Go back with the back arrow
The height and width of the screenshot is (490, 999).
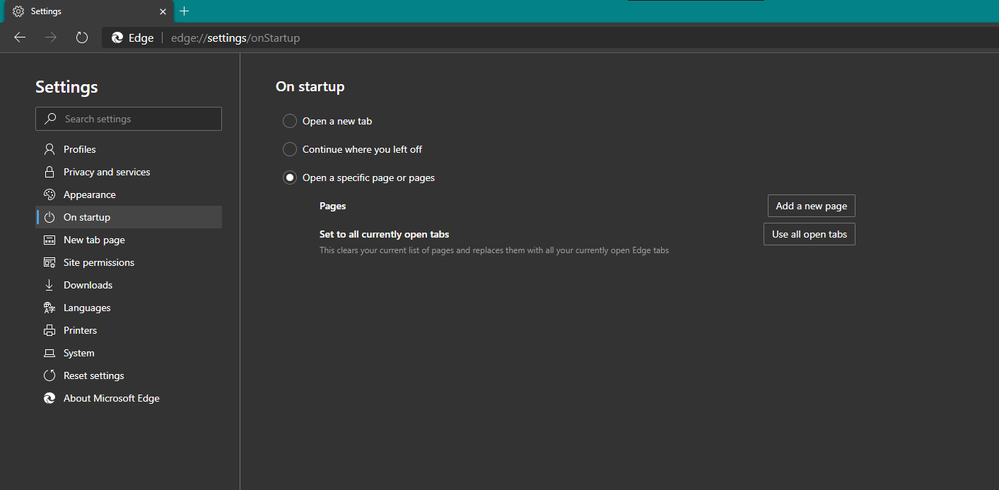pyautogui.click(x=20, y=38)
